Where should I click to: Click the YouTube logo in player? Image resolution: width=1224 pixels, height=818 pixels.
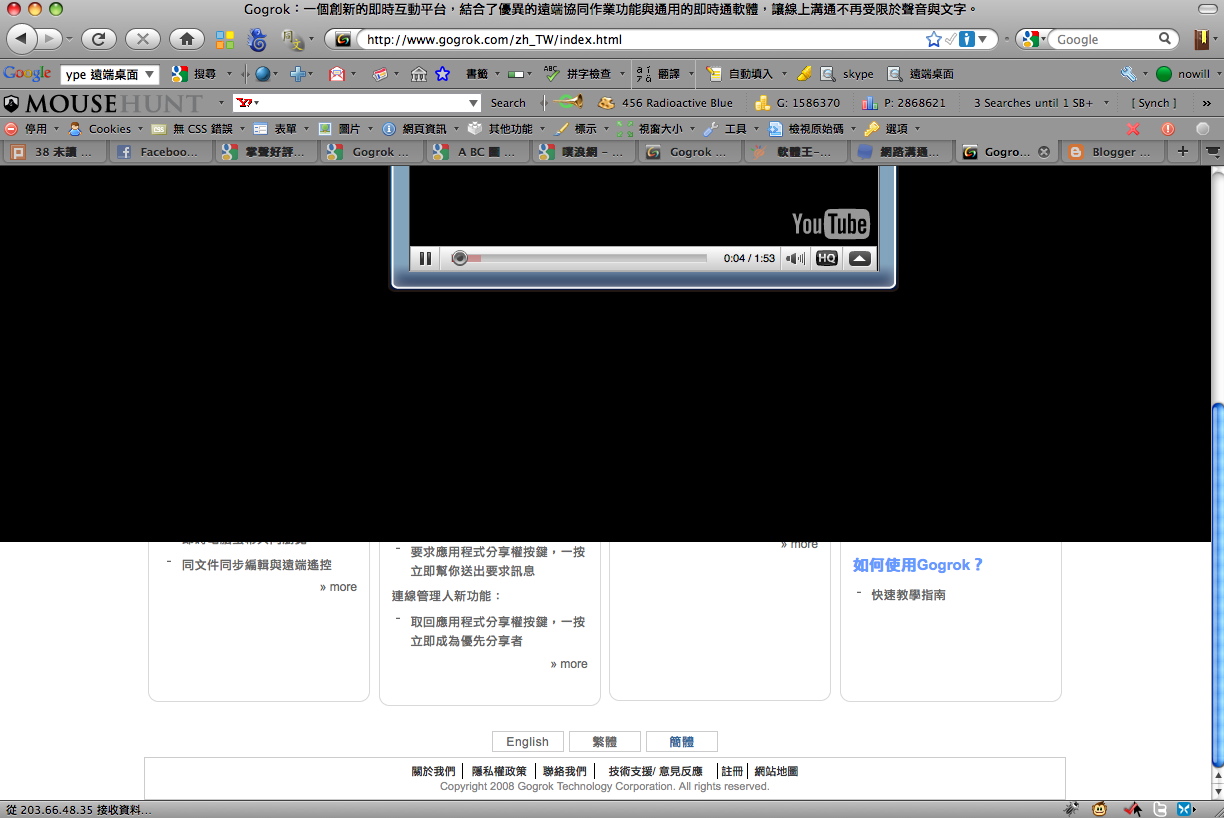point(830,224)
